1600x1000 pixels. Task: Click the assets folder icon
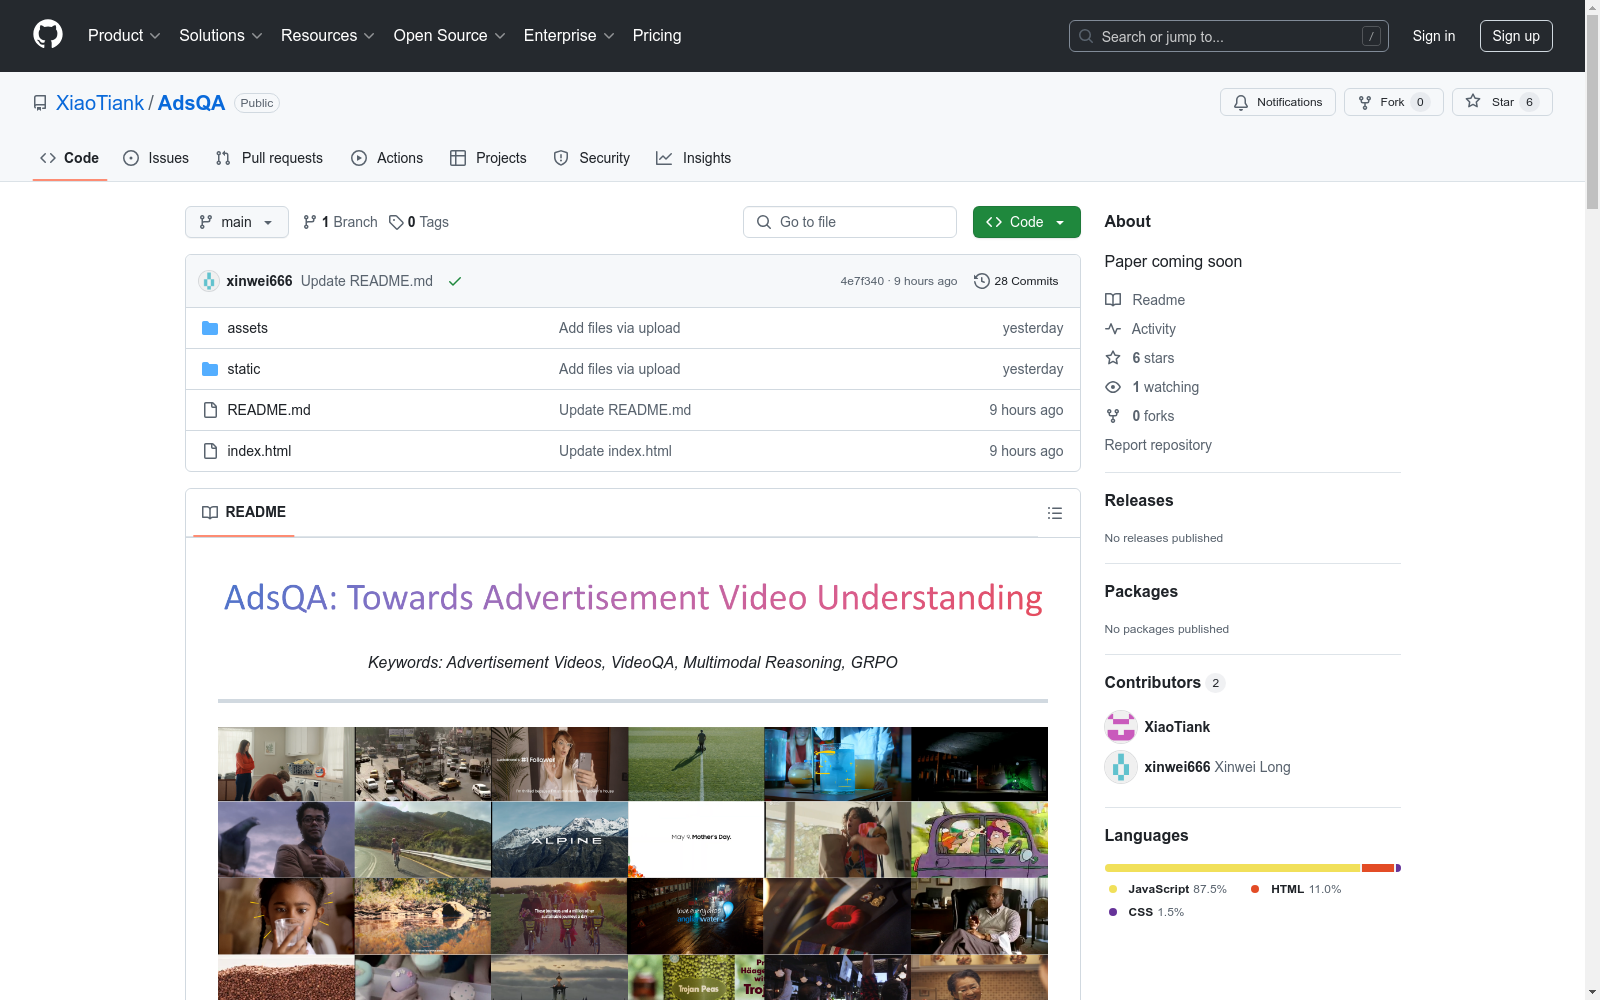pos(210,328)
